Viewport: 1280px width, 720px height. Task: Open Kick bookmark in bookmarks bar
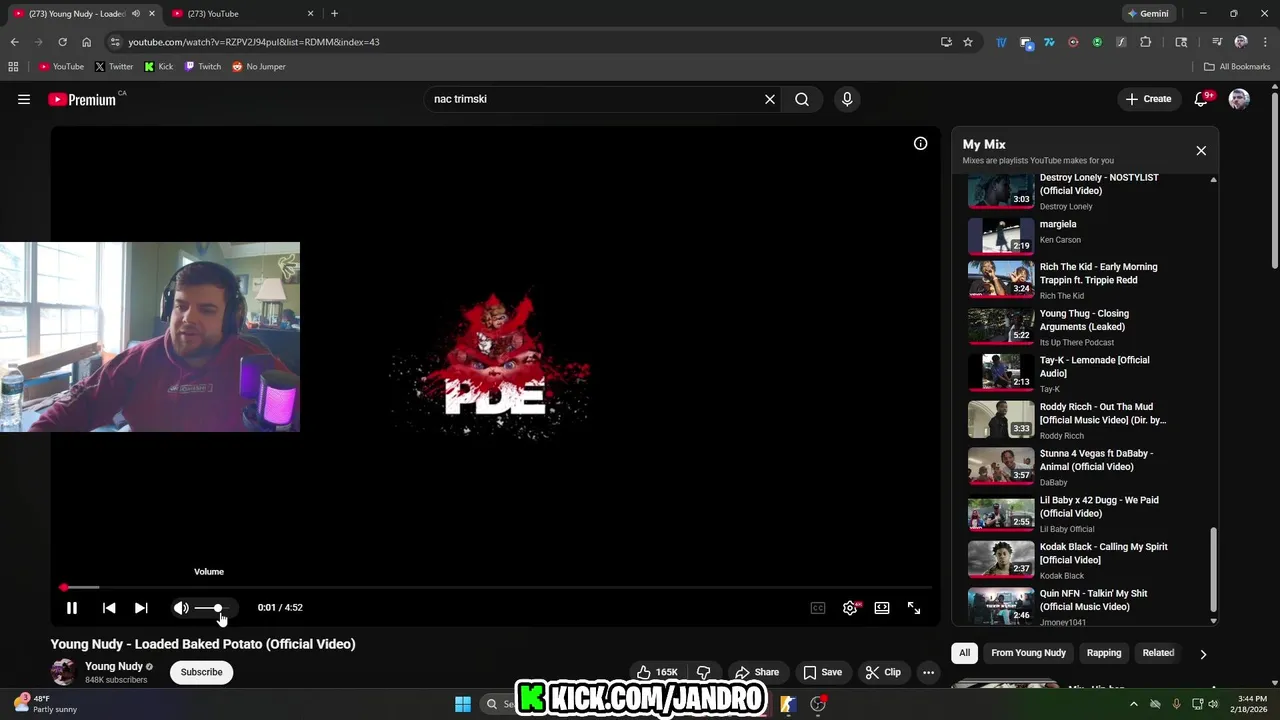tap(159, 67)
